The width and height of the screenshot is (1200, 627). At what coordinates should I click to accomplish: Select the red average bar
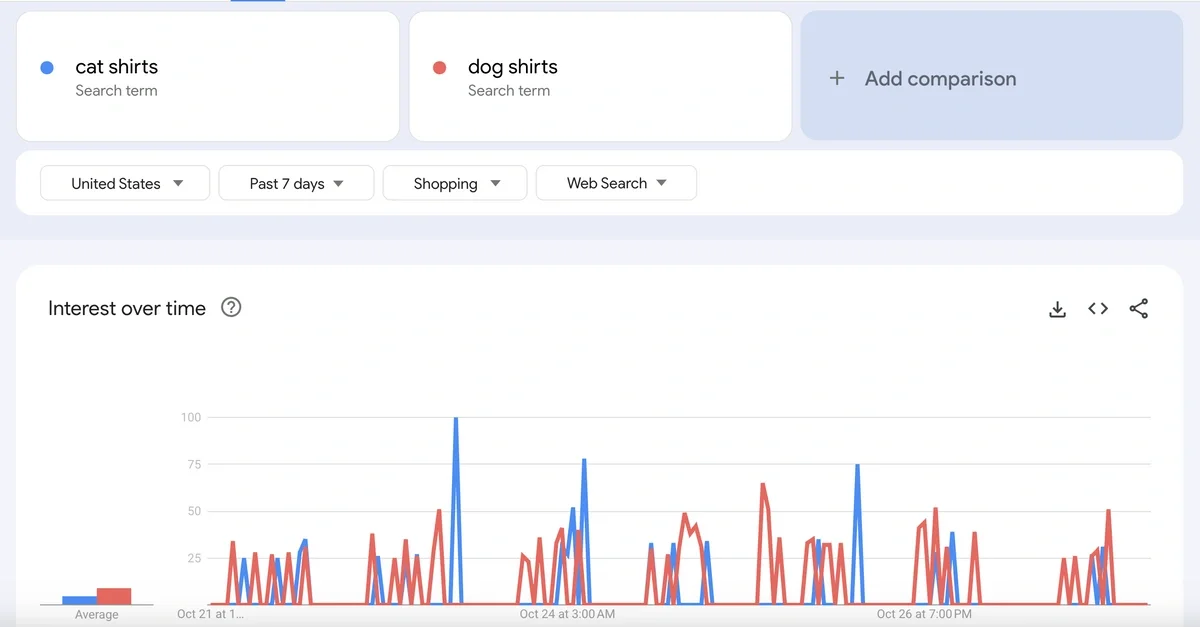click(114, 596)
